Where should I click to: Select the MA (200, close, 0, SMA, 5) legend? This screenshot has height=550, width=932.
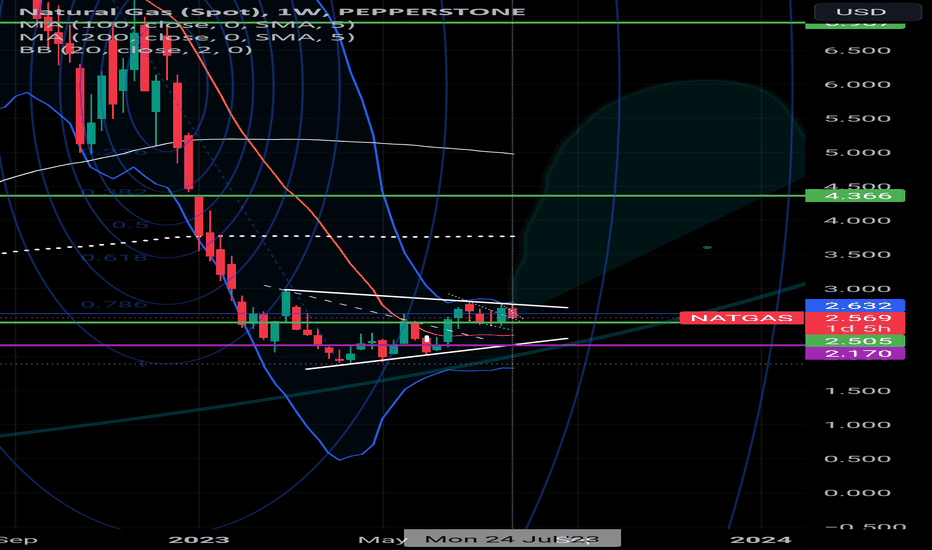[x=187, y=37]
